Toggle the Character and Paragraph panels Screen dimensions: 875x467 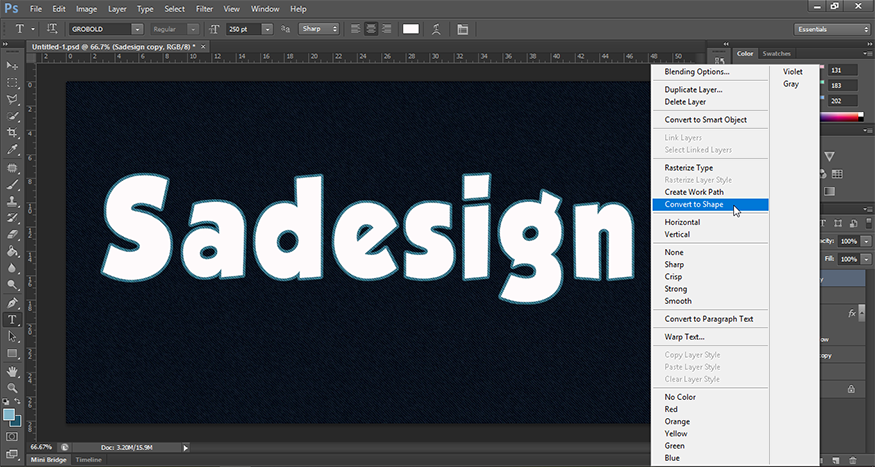point(463,29)
